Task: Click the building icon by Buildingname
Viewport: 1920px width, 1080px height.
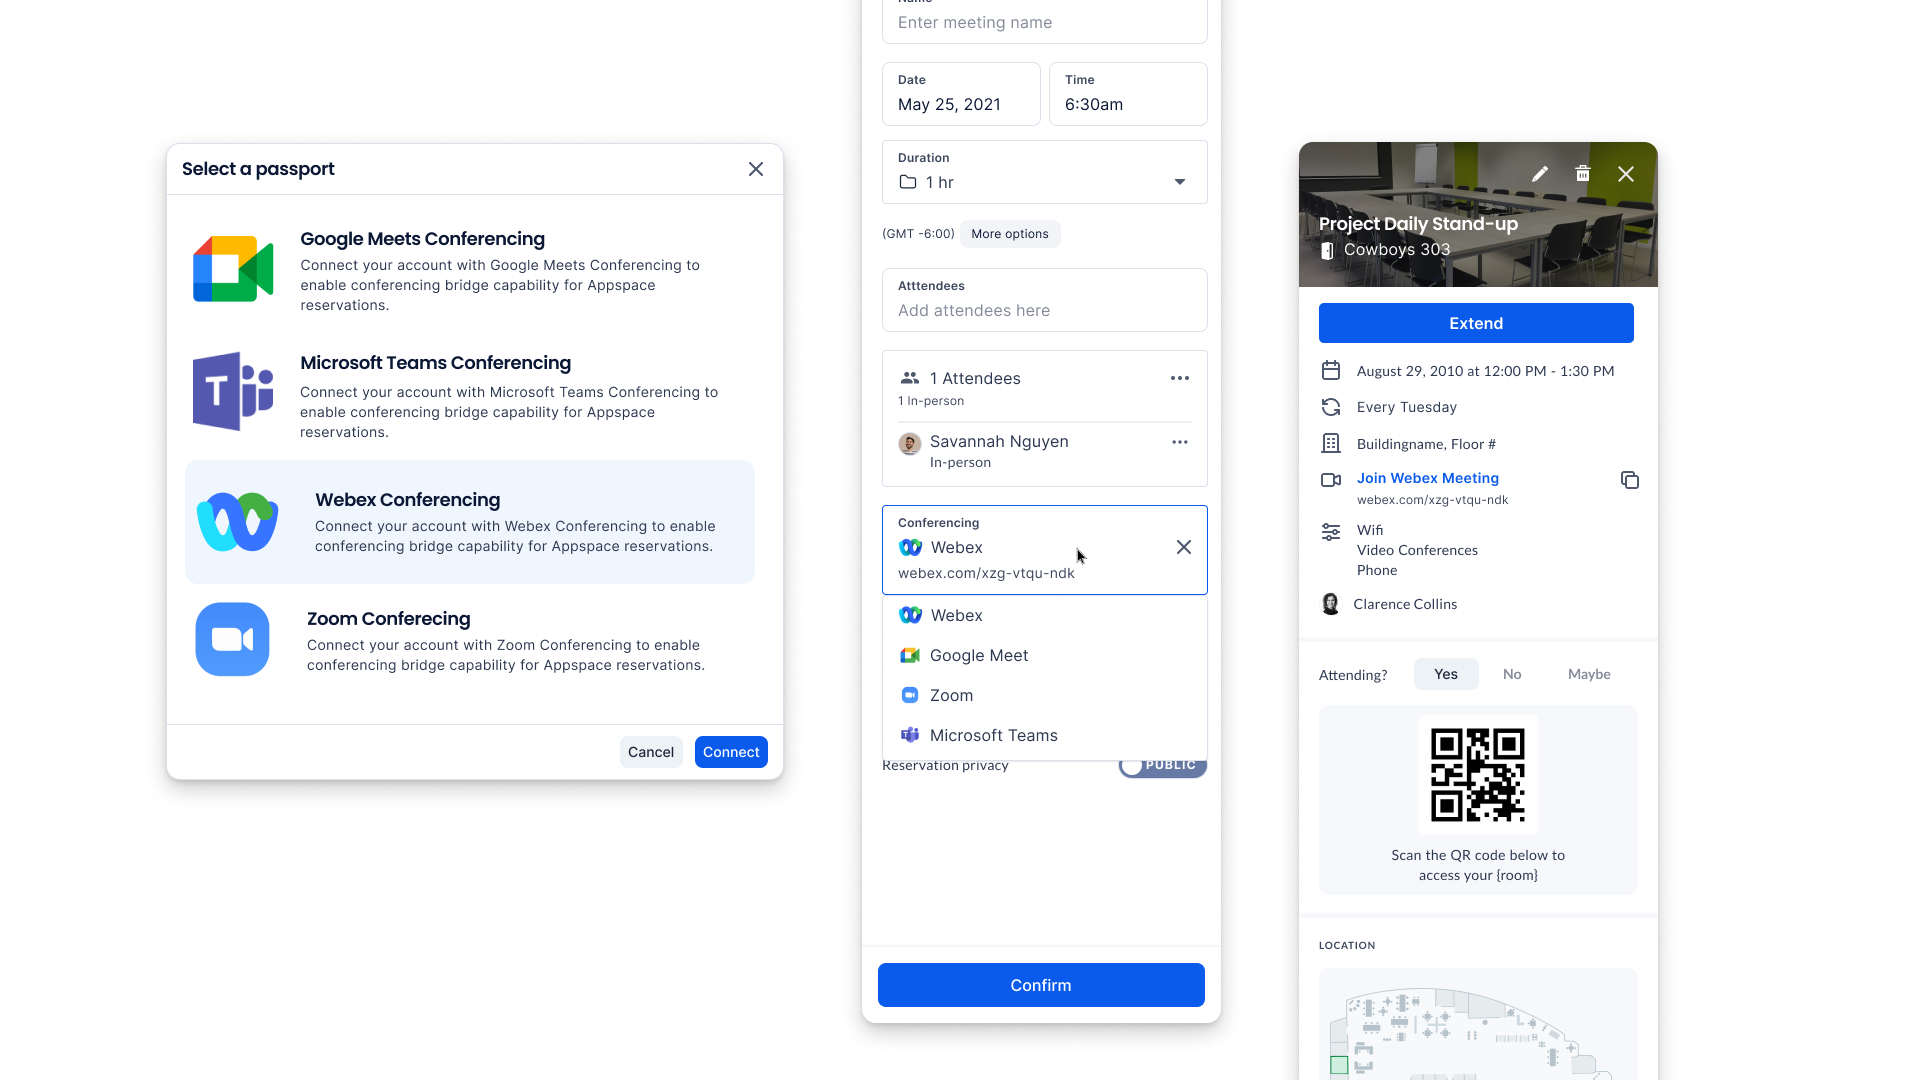Action: pos(1331,443)
